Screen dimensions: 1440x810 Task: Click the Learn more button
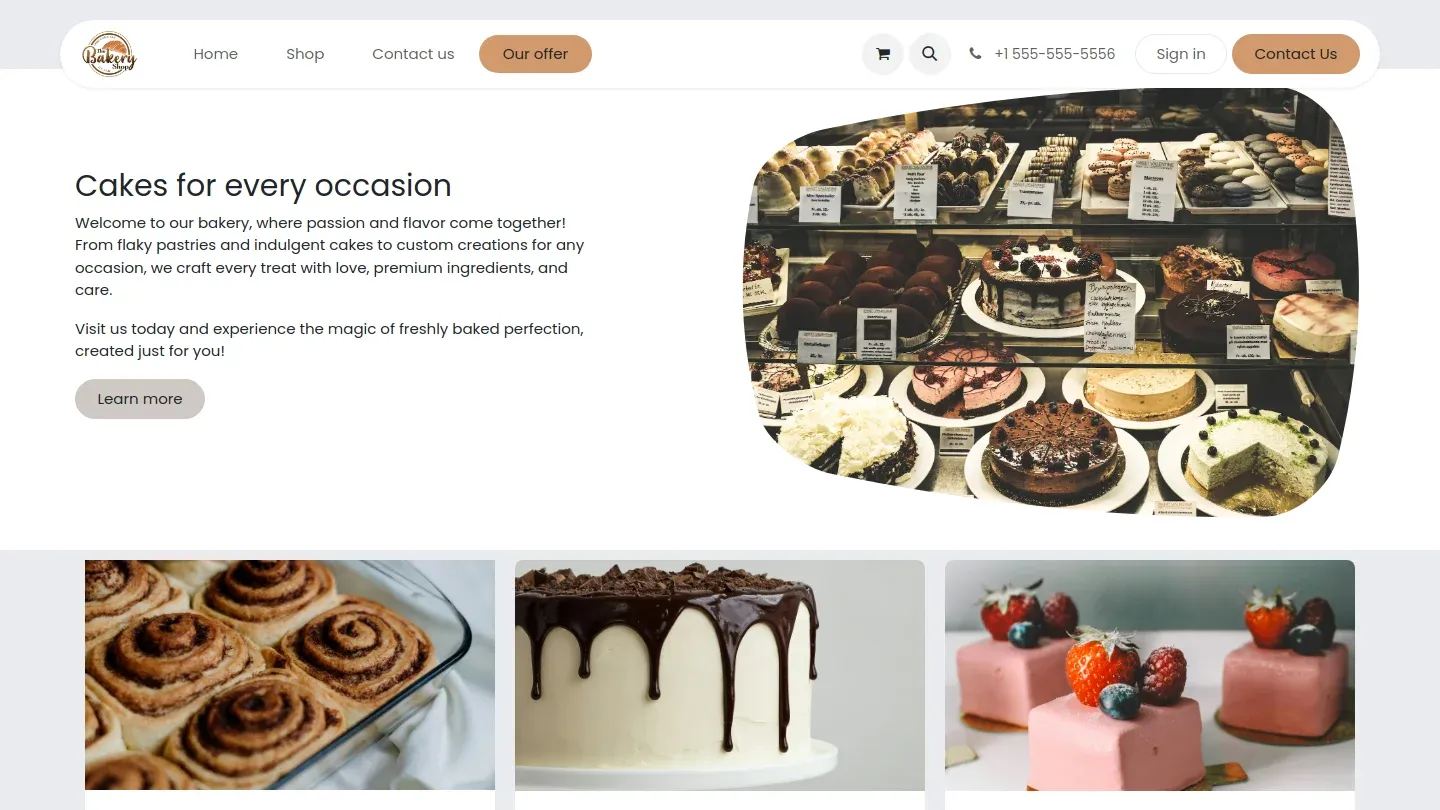tap(140, 399)
